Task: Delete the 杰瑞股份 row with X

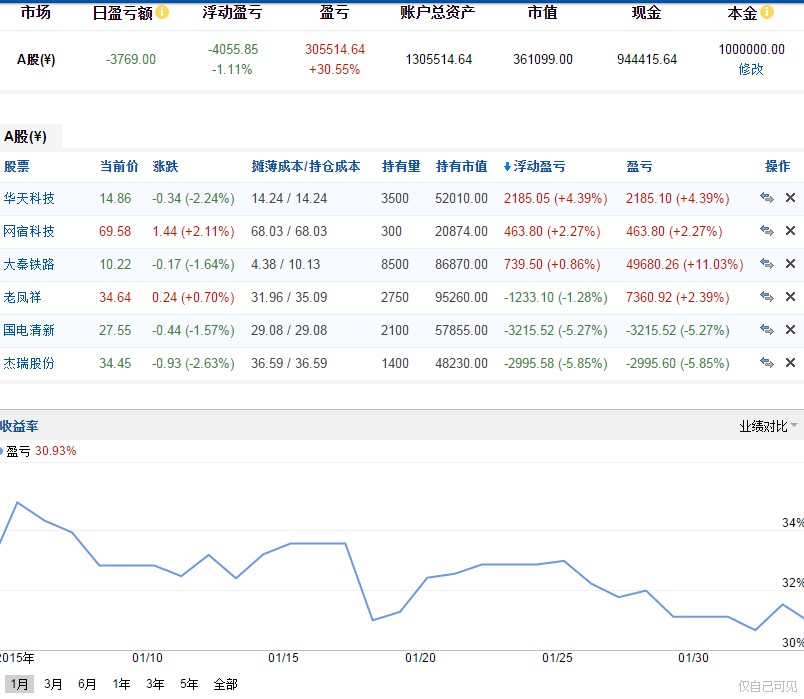Action: (x=790, y=363)
